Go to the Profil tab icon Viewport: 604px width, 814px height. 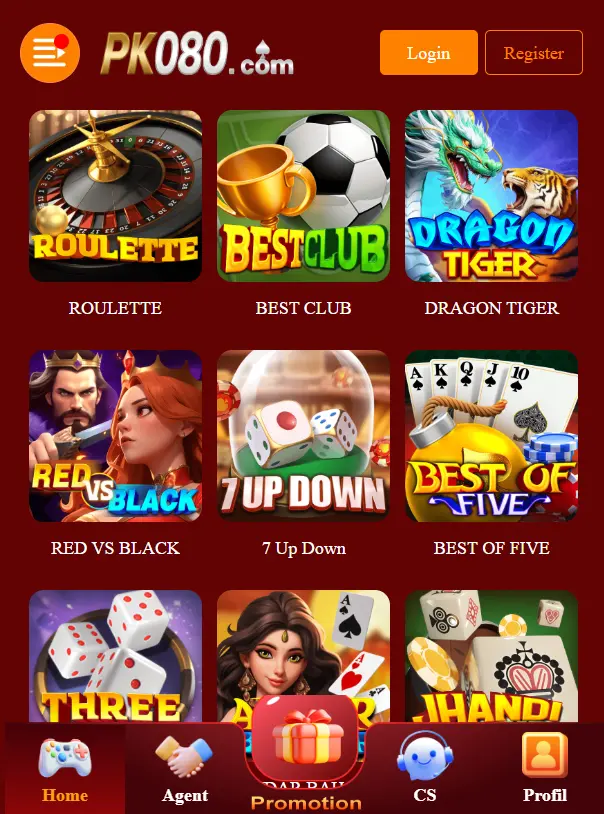544,755
